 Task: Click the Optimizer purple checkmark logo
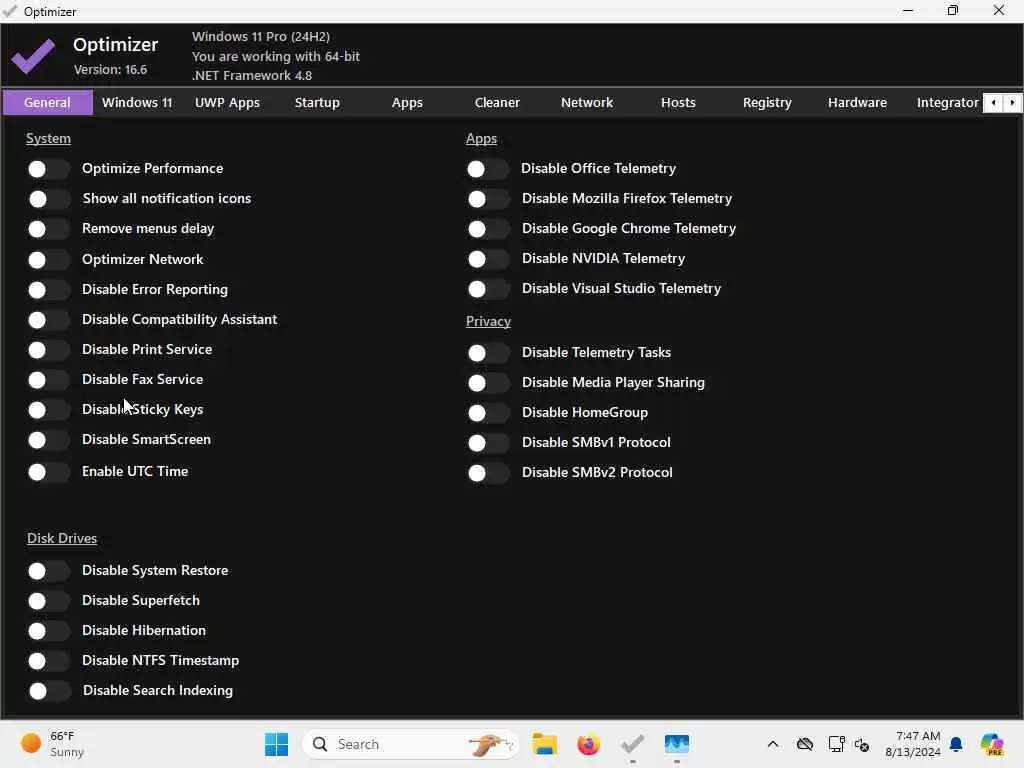[33, 56]
